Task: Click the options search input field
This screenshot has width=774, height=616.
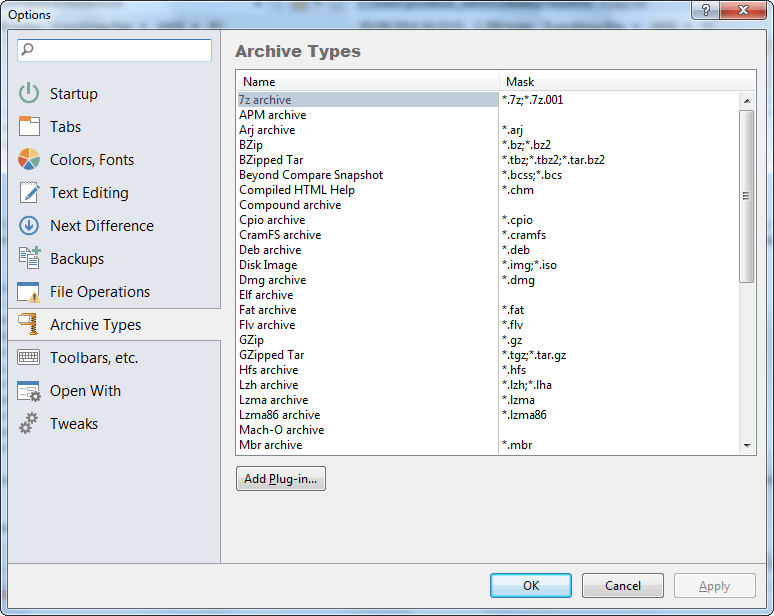Action: [115, 50]
